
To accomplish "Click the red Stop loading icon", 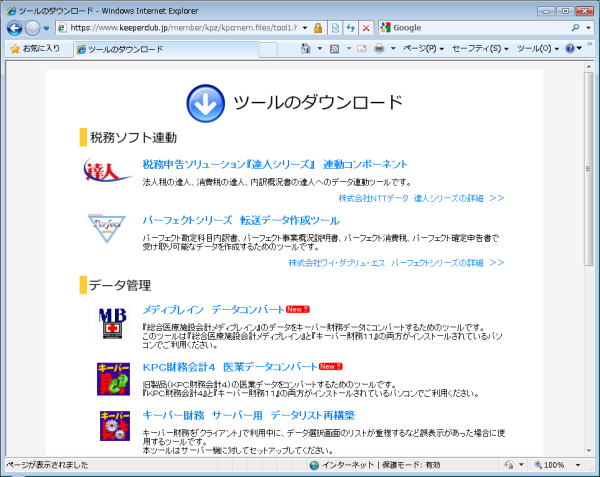I will coord(366,28).
